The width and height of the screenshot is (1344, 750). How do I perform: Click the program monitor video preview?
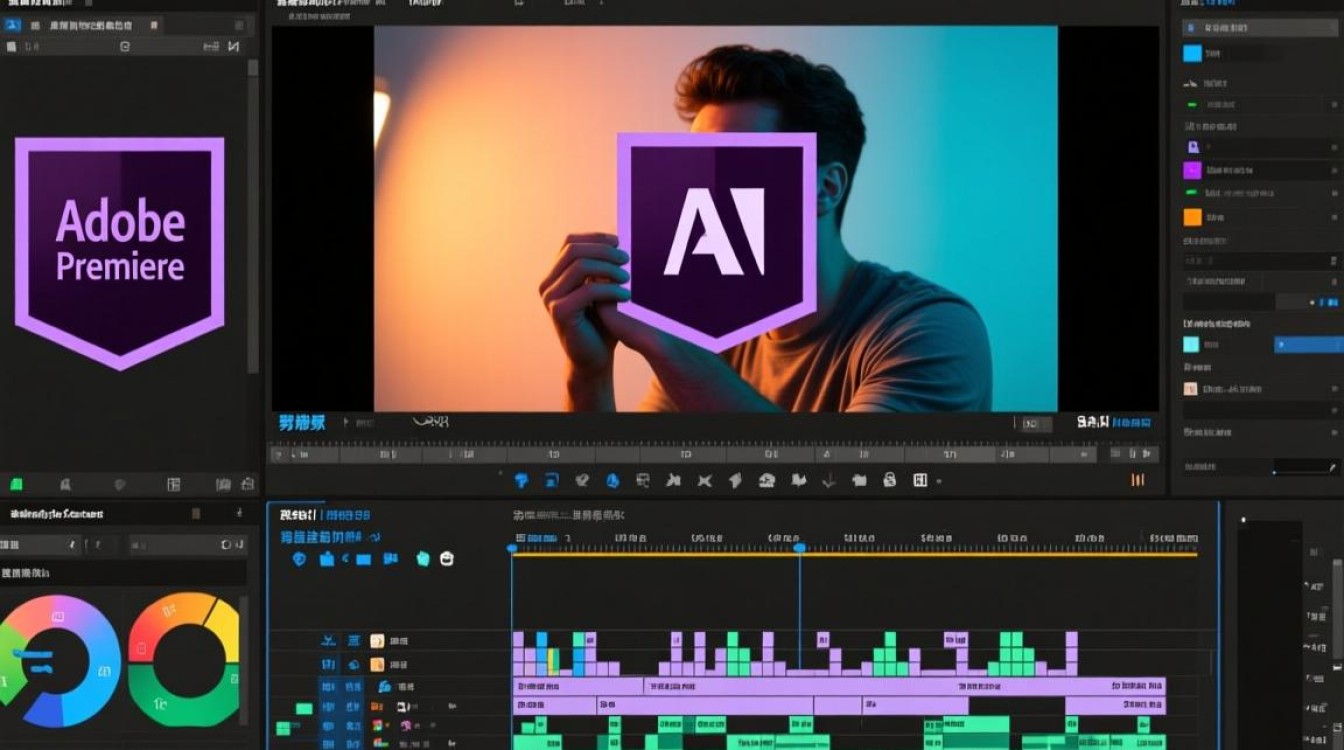click(716, 219)
